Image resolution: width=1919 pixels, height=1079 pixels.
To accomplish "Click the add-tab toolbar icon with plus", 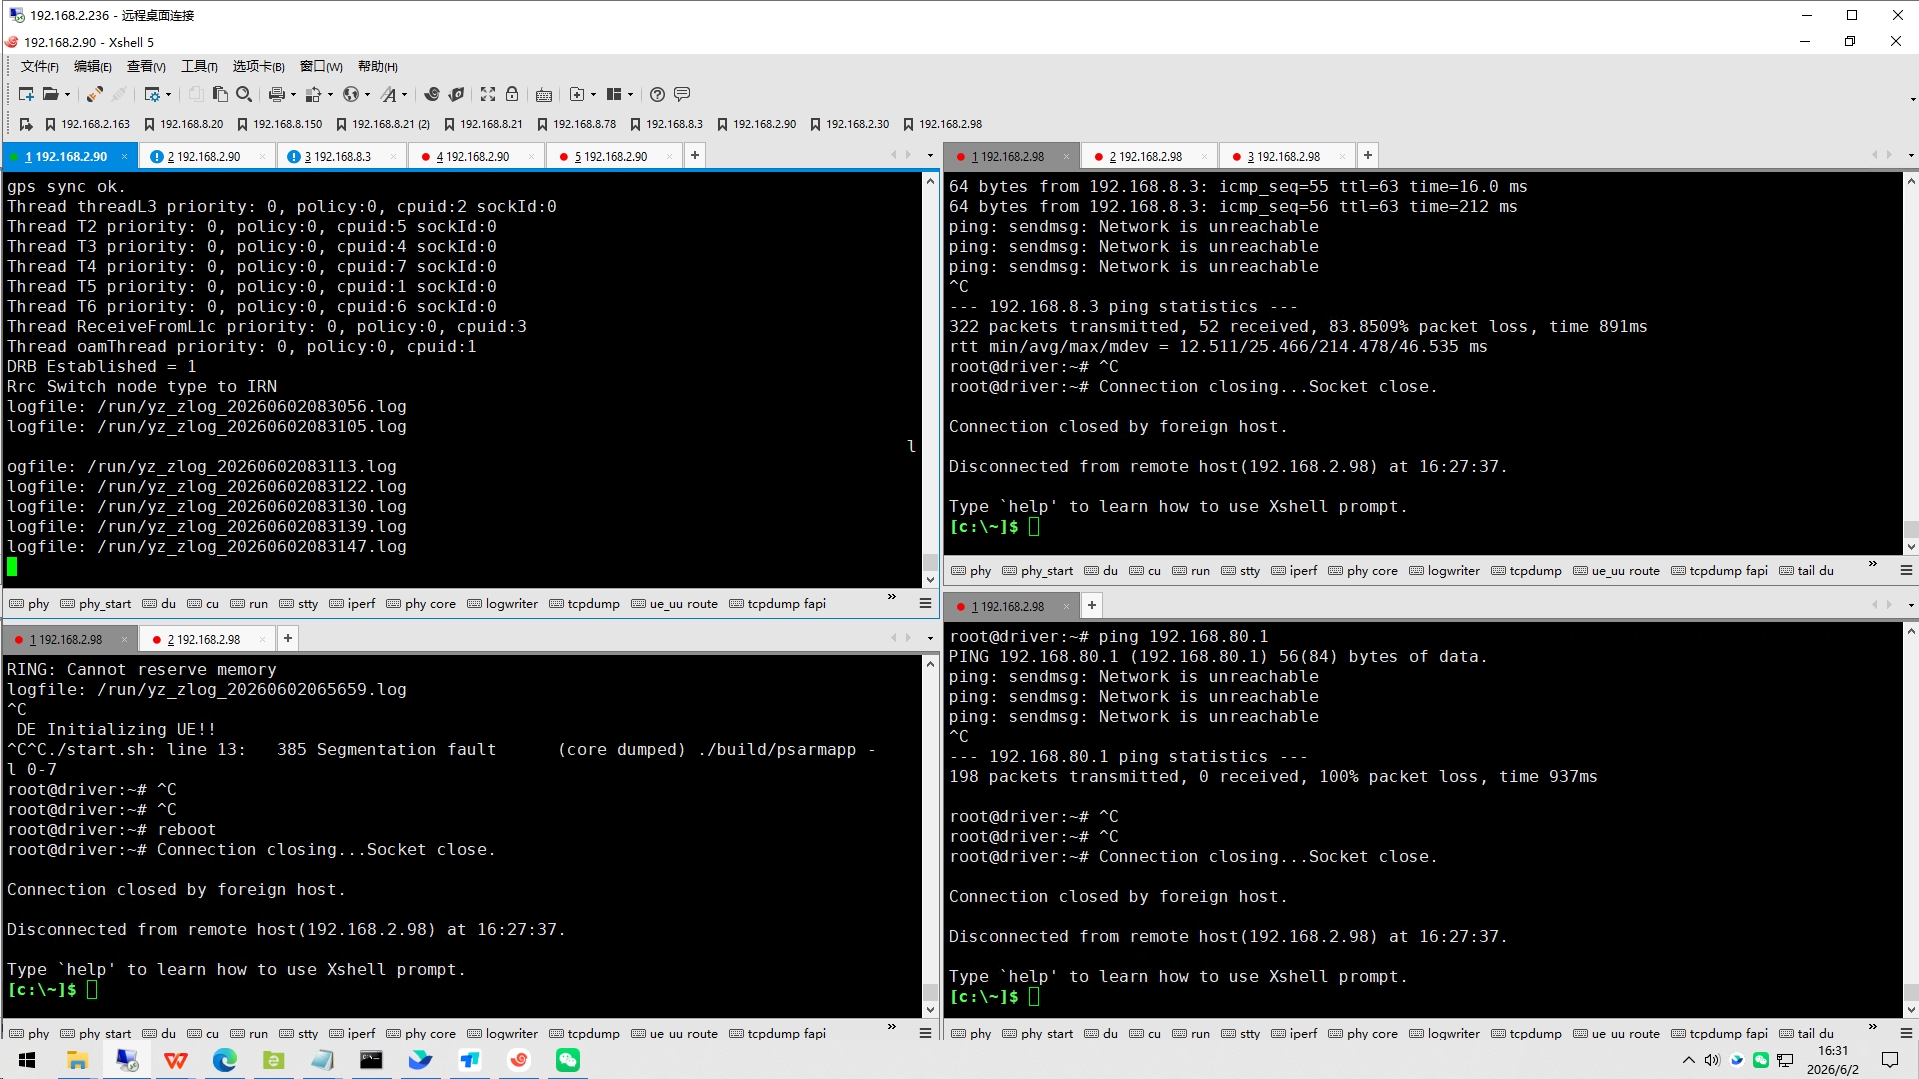I will click(577, 94).
